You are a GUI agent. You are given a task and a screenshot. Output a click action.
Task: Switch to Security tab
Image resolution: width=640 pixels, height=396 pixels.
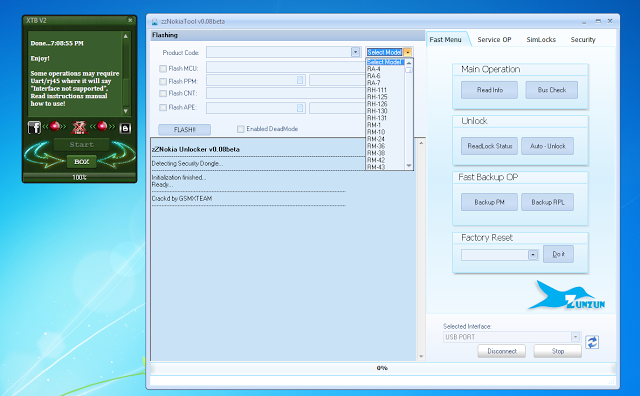tap(583, 40)
